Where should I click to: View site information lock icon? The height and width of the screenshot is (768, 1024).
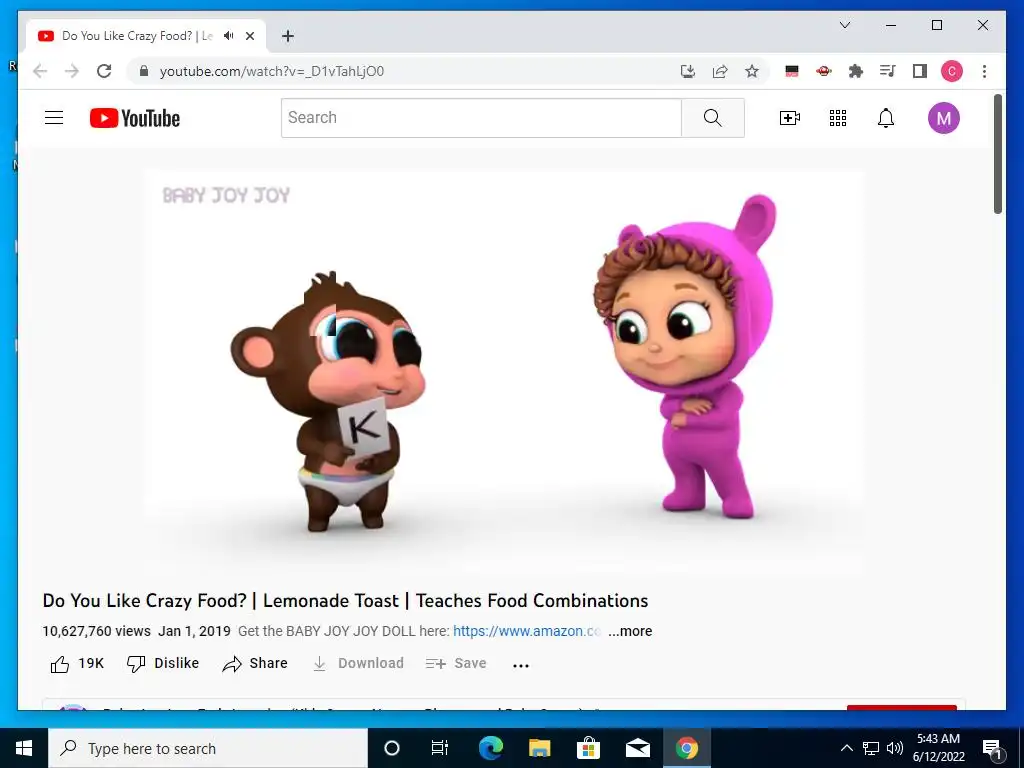click(x=144, y=71)
